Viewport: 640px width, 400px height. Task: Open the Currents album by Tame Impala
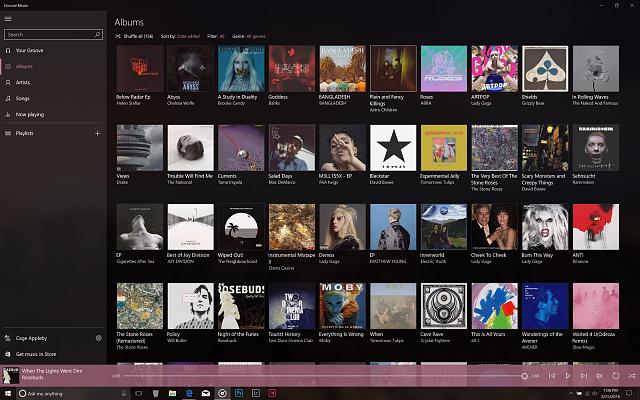click(x=241, y=148)
